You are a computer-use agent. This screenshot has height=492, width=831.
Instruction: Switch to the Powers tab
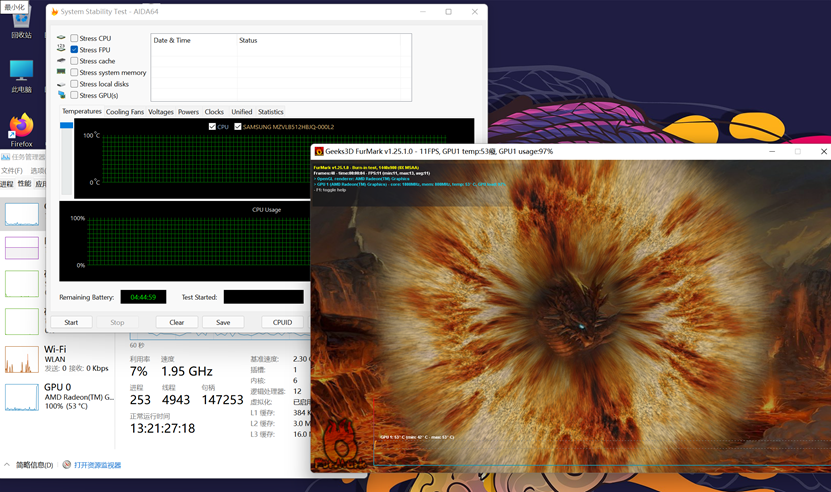[188, 112]
